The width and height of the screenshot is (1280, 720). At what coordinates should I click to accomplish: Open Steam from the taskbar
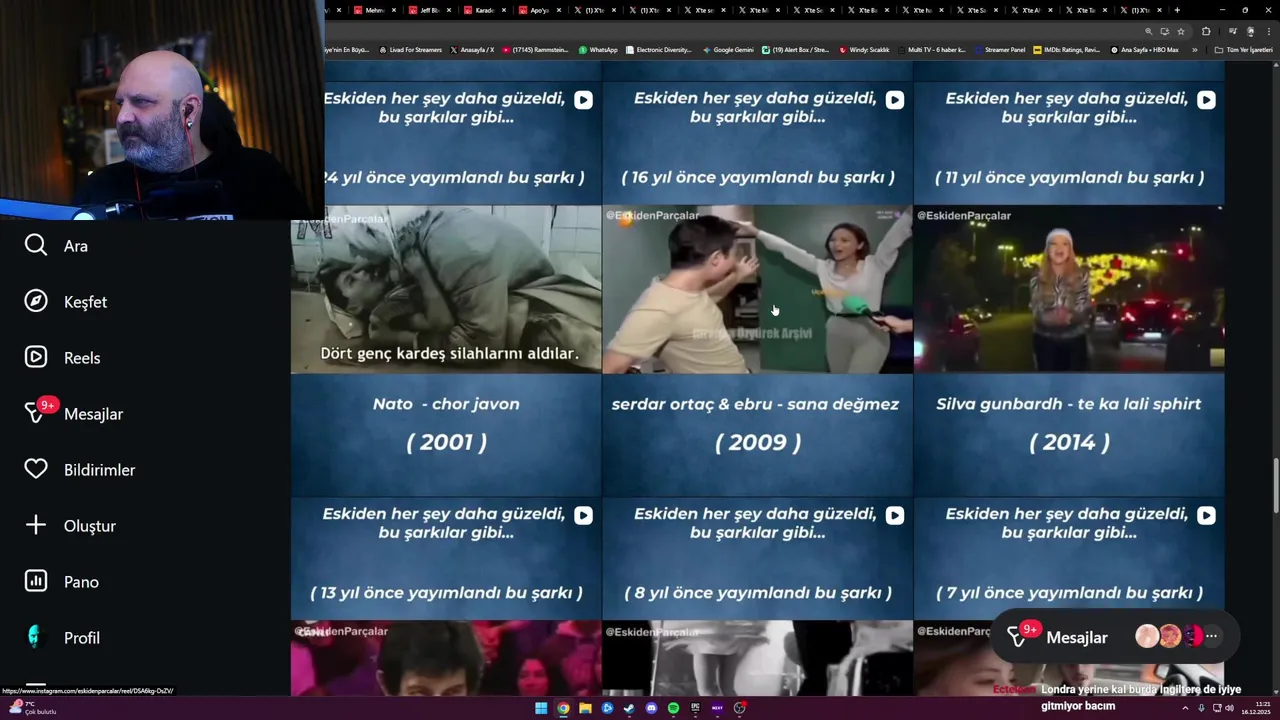629,708
